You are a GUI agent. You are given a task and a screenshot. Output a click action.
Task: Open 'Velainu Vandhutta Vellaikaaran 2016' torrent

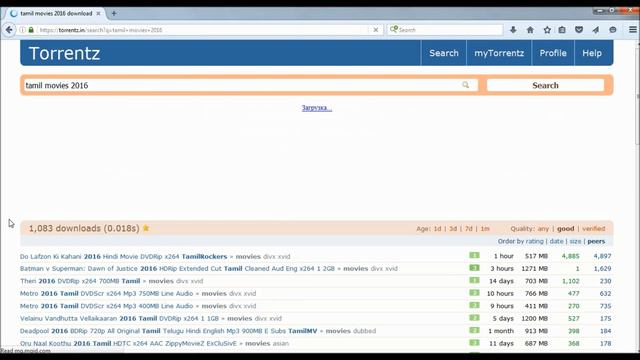coord(119,318)
